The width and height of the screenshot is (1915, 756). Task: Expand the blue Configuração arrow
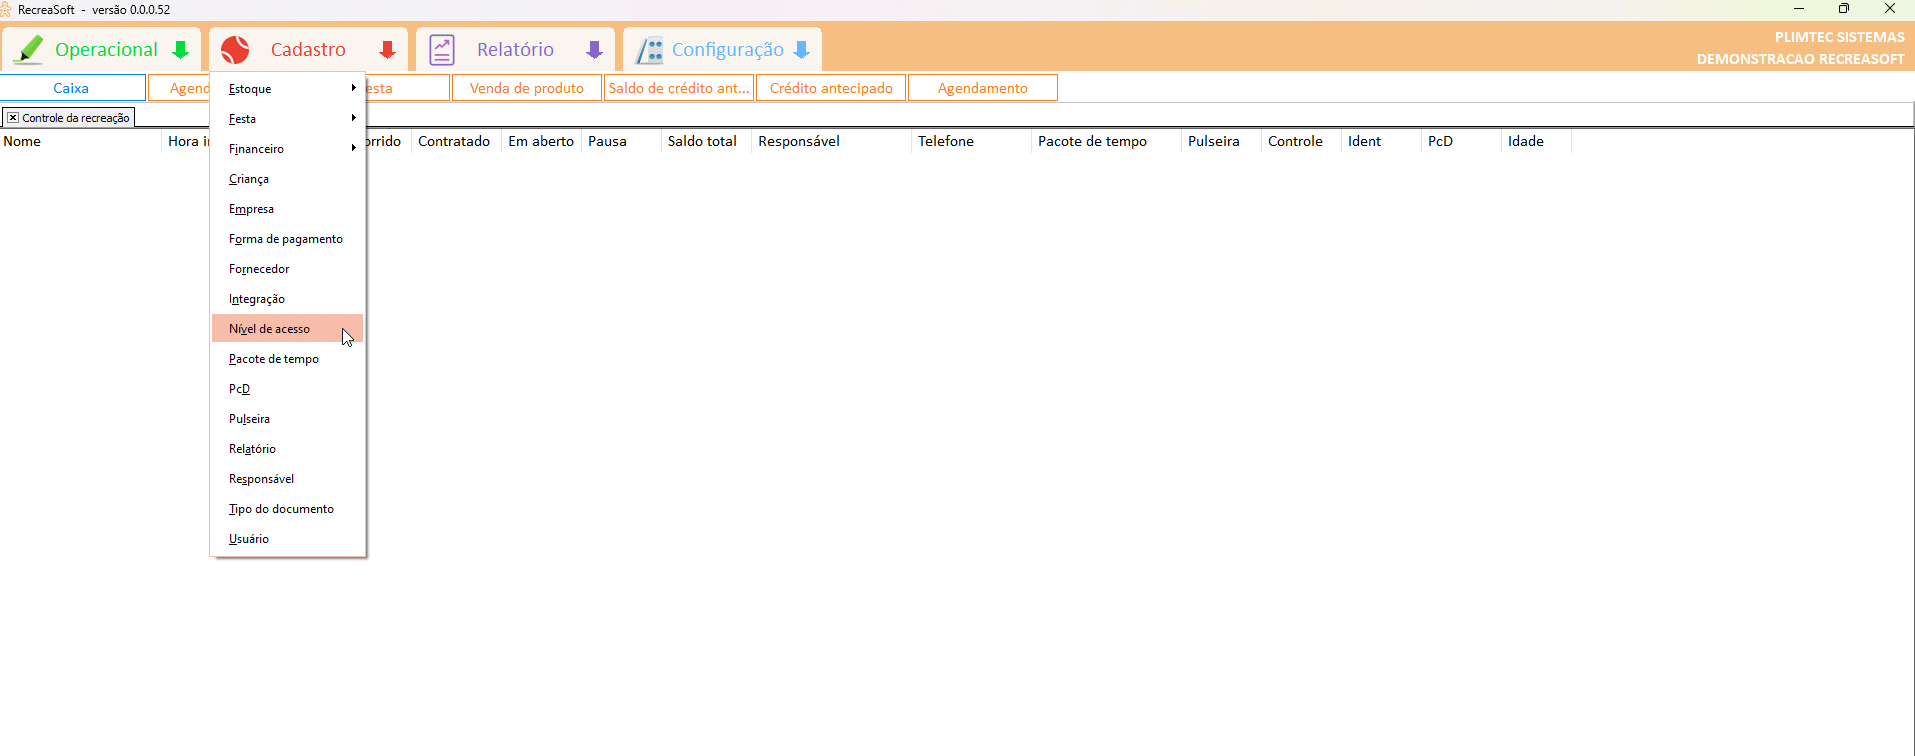pyautogui.click(x=801, y=50)
